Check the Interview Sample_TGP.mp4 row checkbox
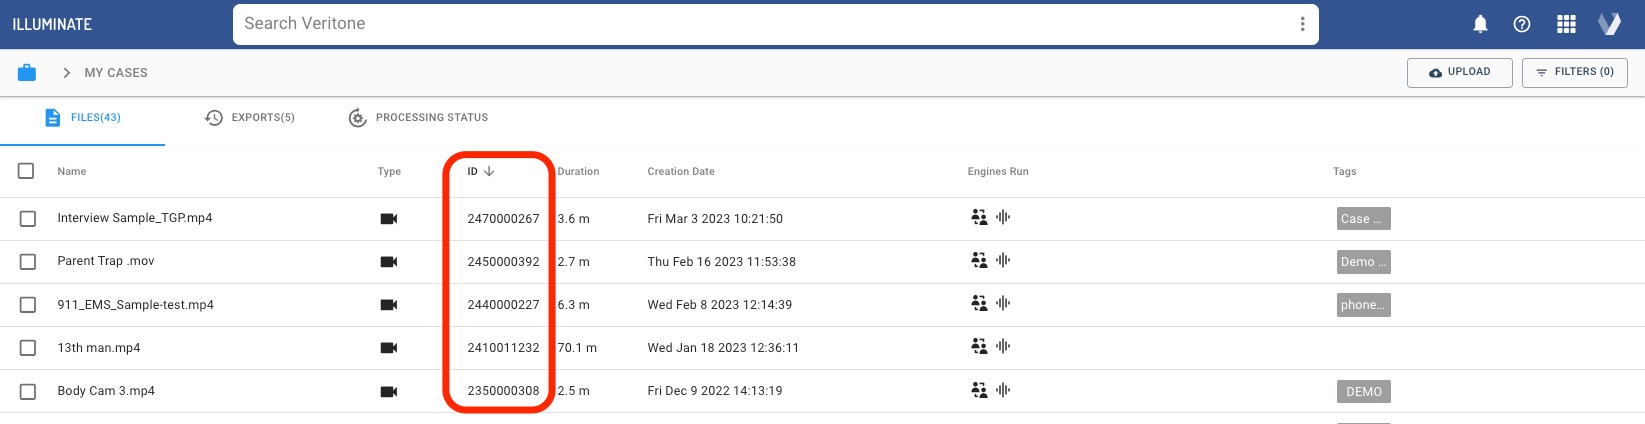 (28, 219)
